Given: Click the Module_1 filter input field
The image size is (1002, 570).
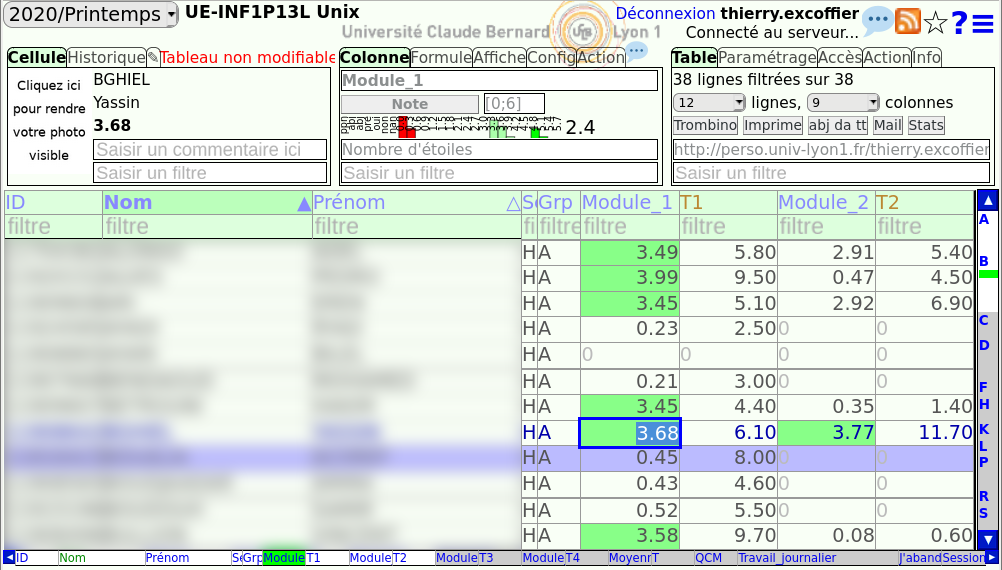Looking at the screenshot, I should pos(628,227).
